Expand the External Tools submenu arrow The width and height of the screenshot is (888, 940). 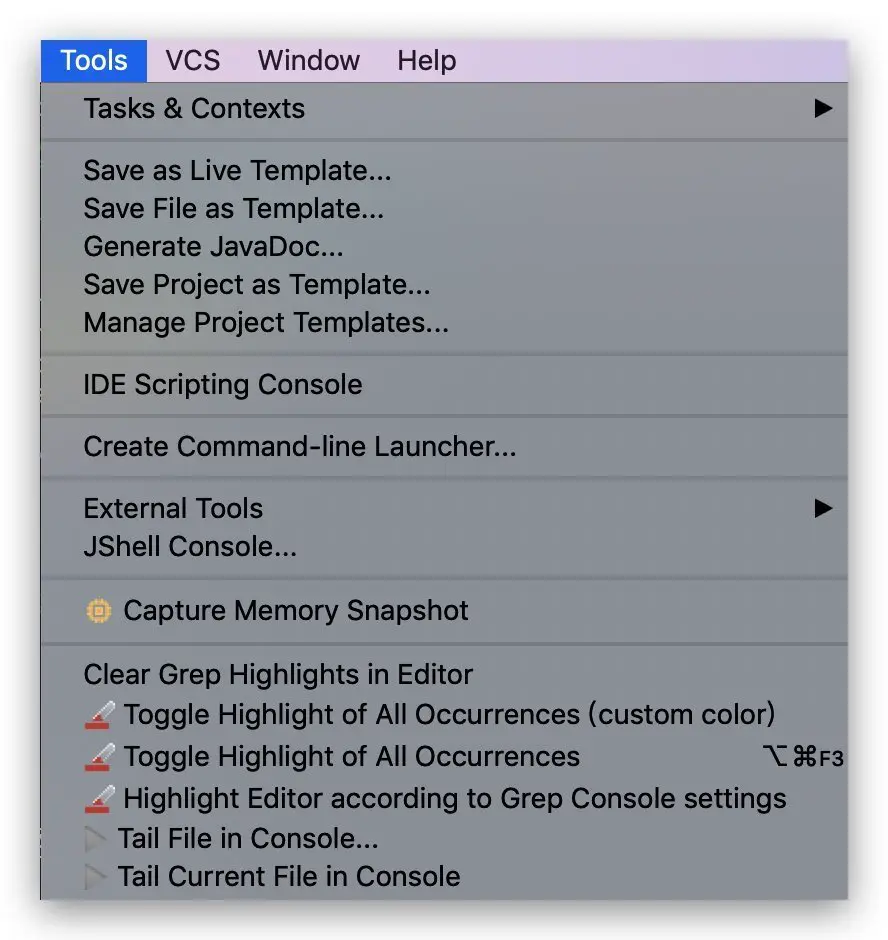[823, 508]
